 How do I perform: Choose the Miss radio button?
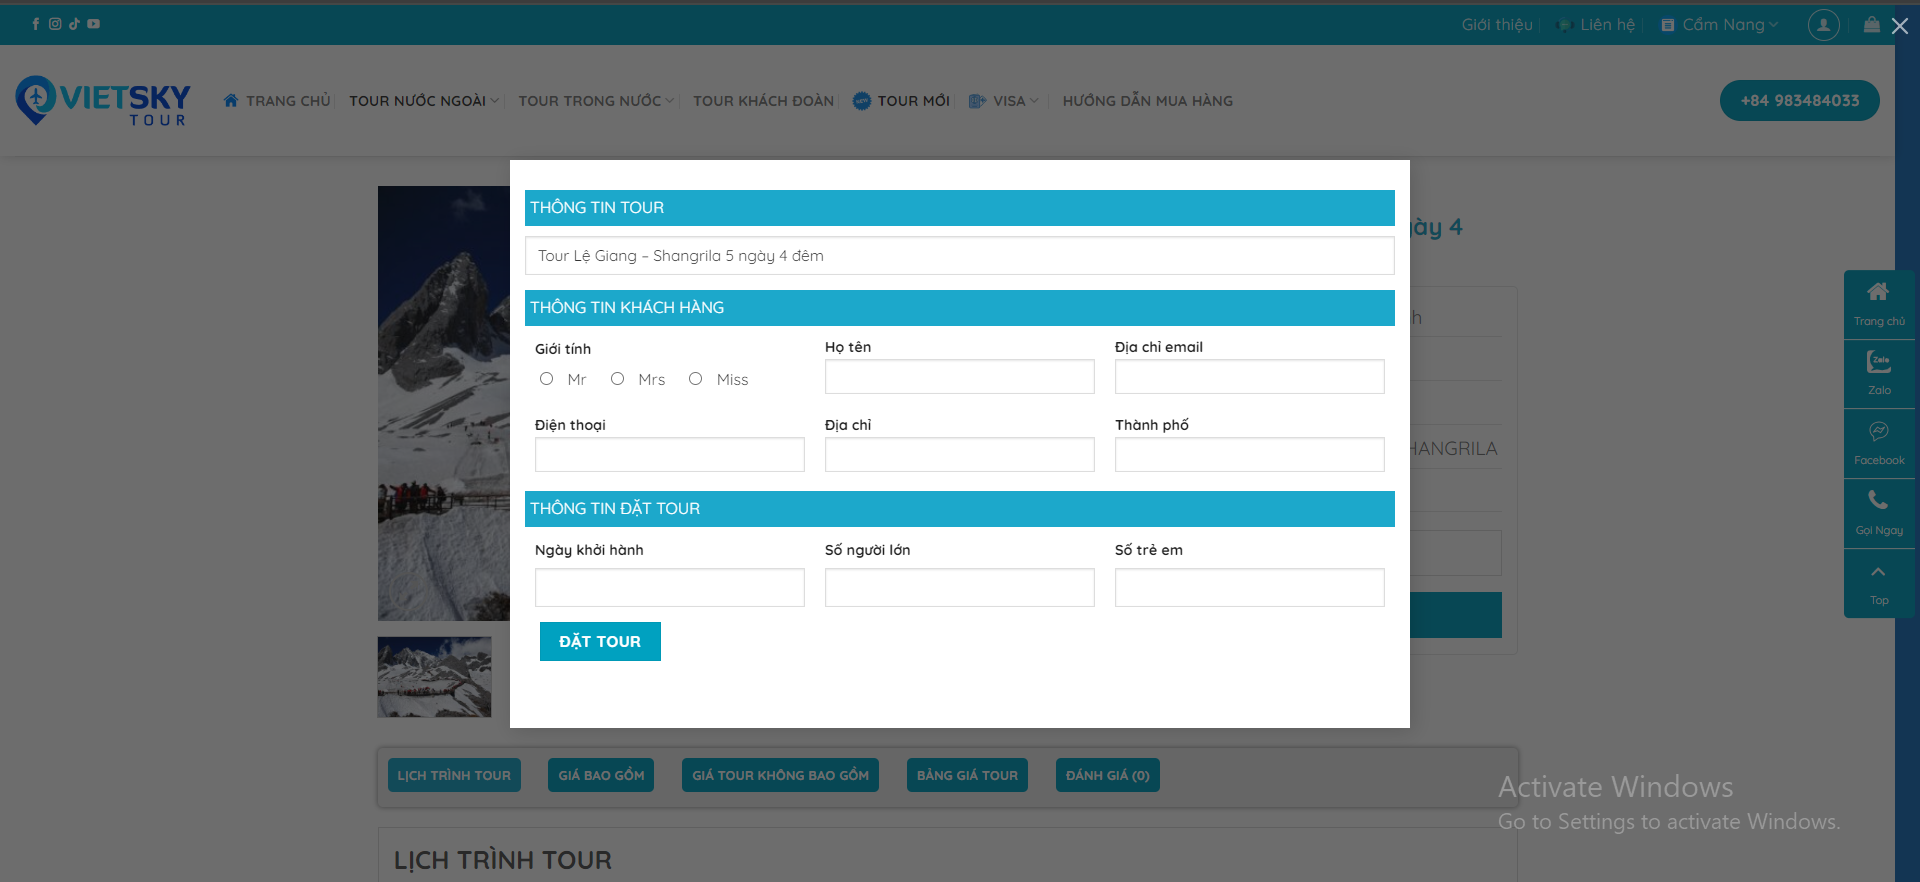[695, 379]
